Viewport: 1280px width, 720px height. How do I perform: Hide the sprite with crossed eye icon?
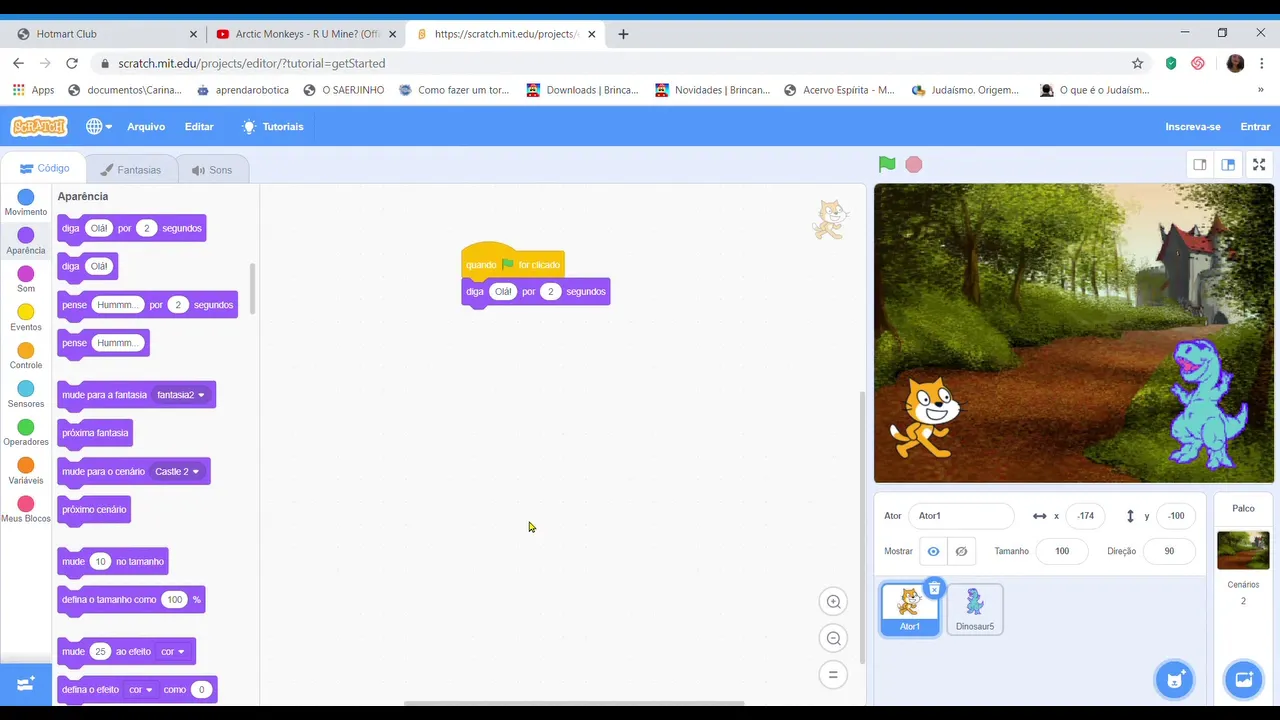[961, 551]
